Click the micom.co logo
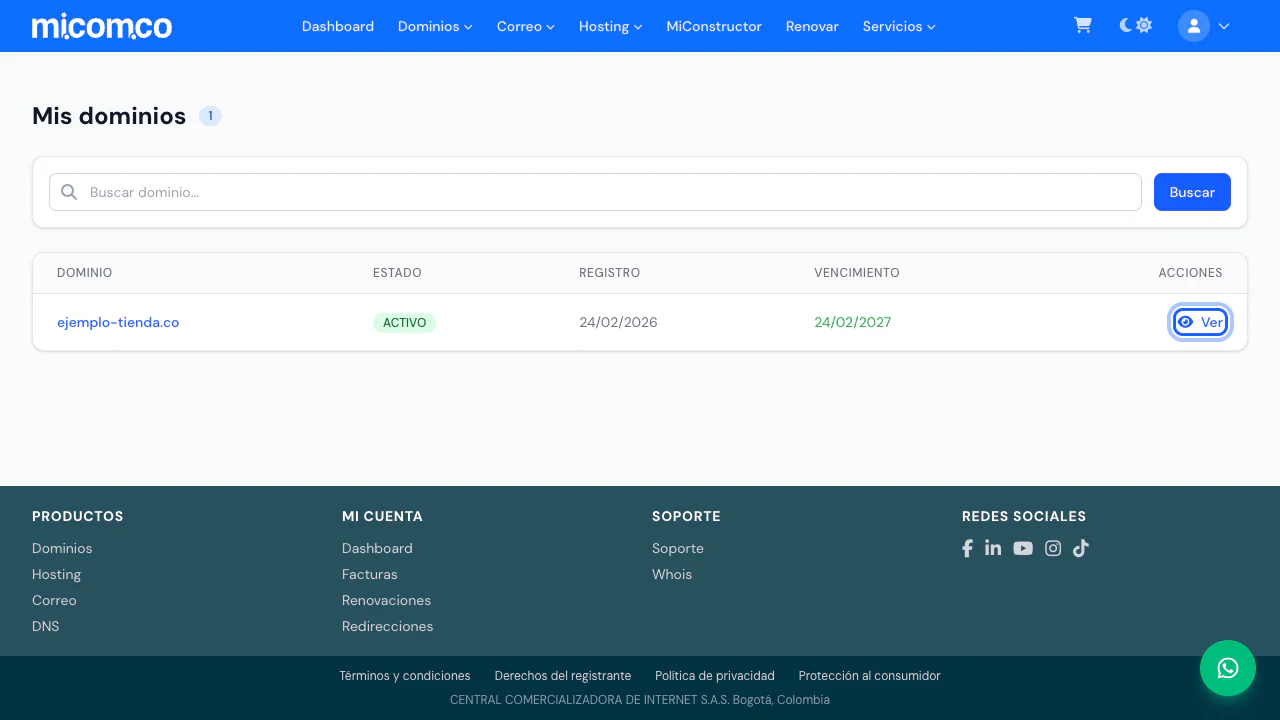This screenshot has height=720, width=1280. click(x=102, y=26)
